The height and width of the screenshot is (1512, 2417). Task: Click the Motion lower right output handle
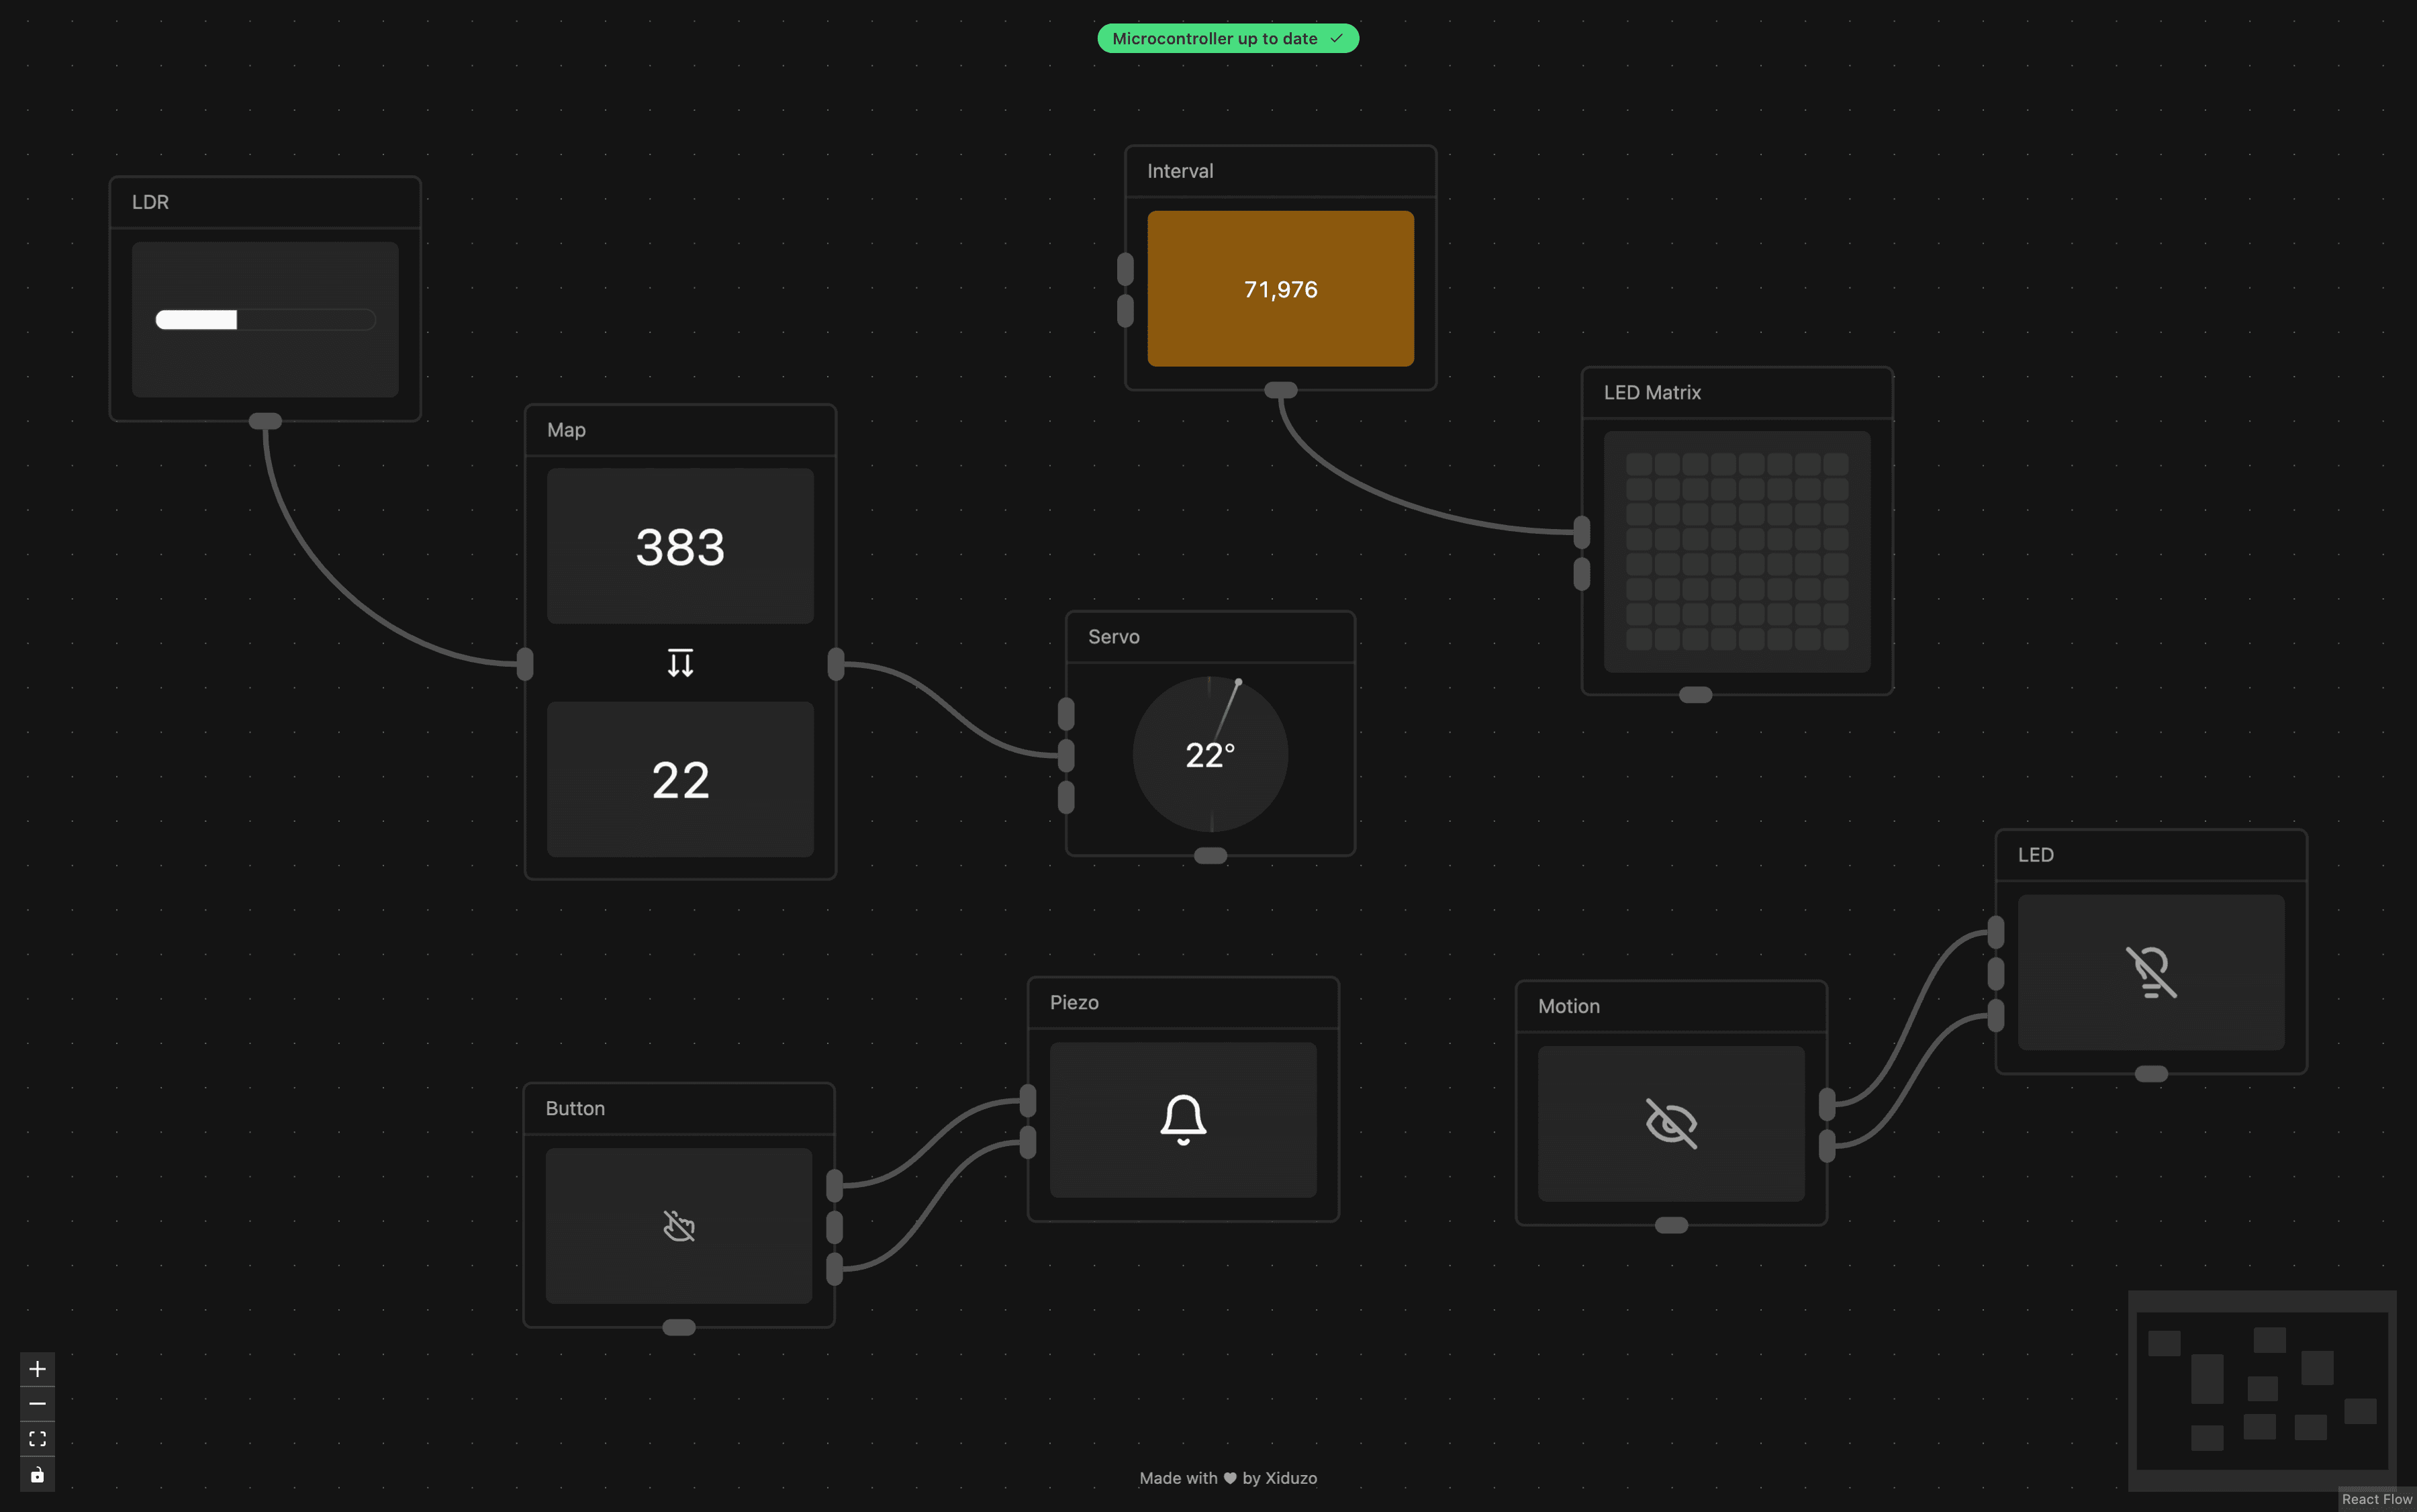point(1827,1146)
